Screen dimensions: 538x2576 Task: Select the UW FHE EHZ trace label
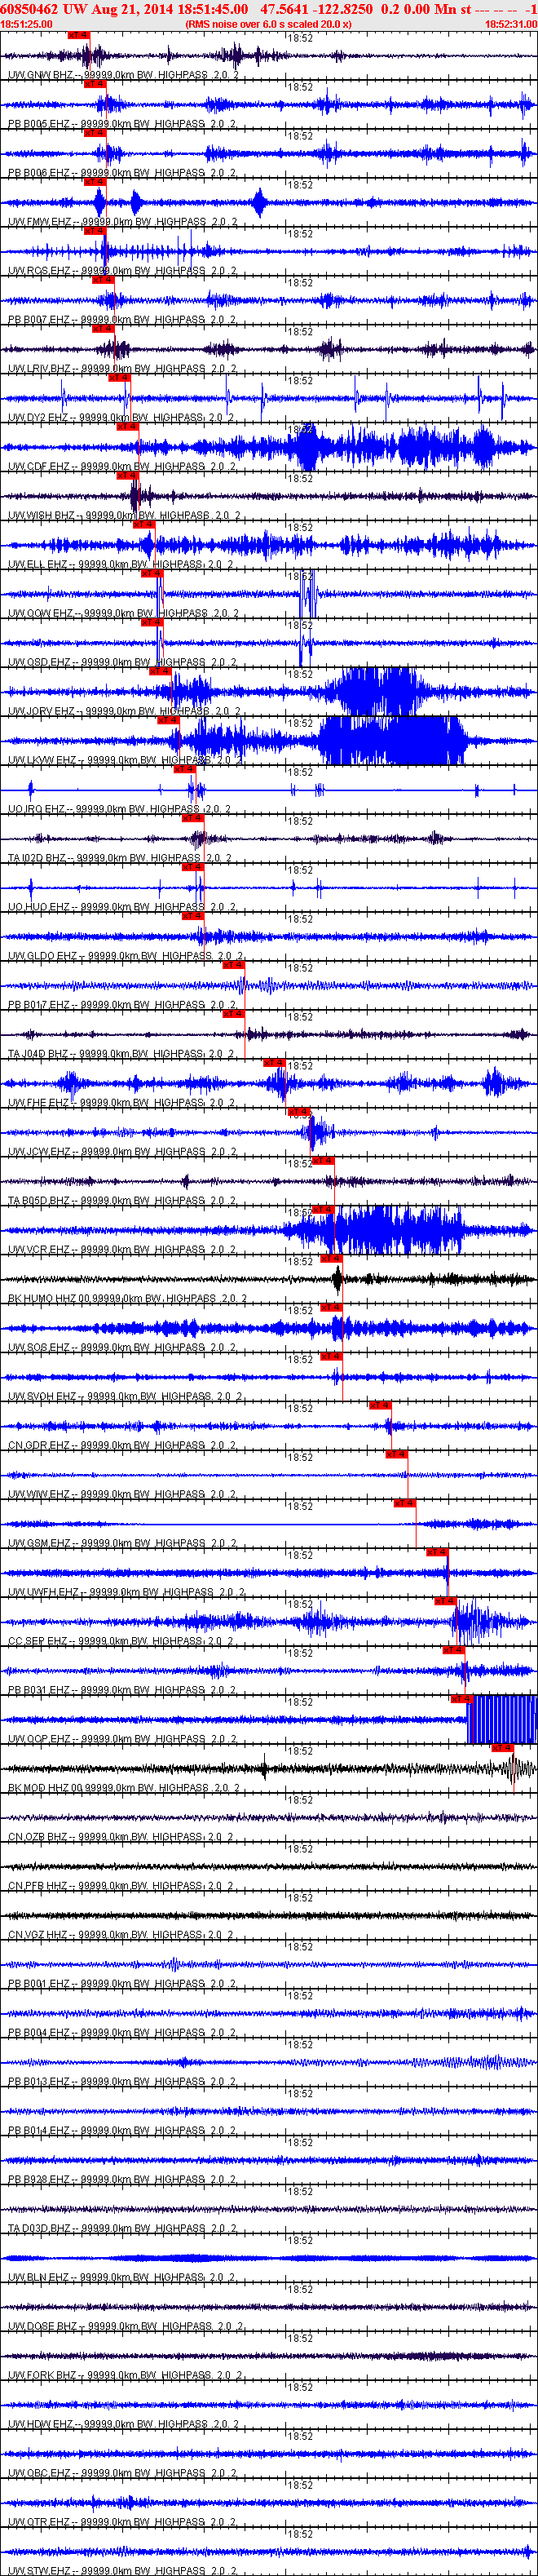(x=123, y=1104)
